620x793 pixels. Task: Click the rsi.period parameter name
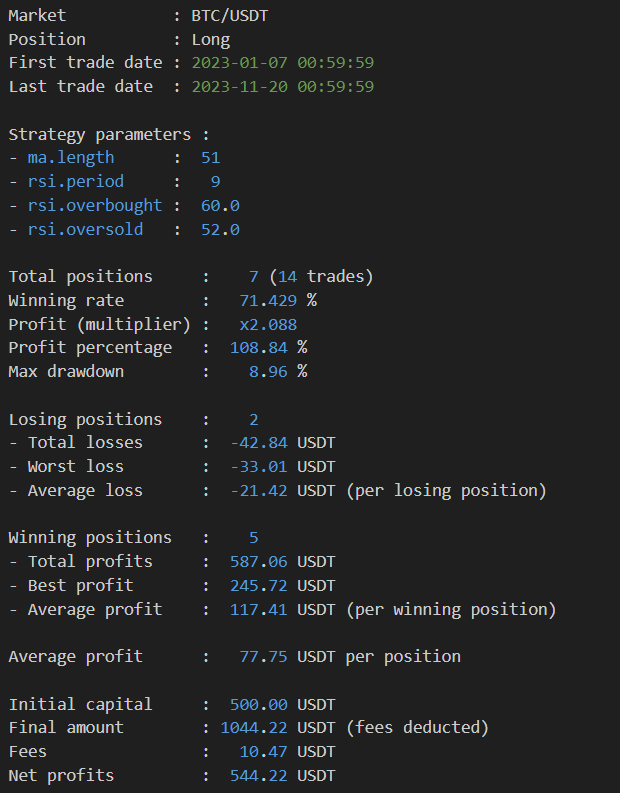(x=76, y=182)
